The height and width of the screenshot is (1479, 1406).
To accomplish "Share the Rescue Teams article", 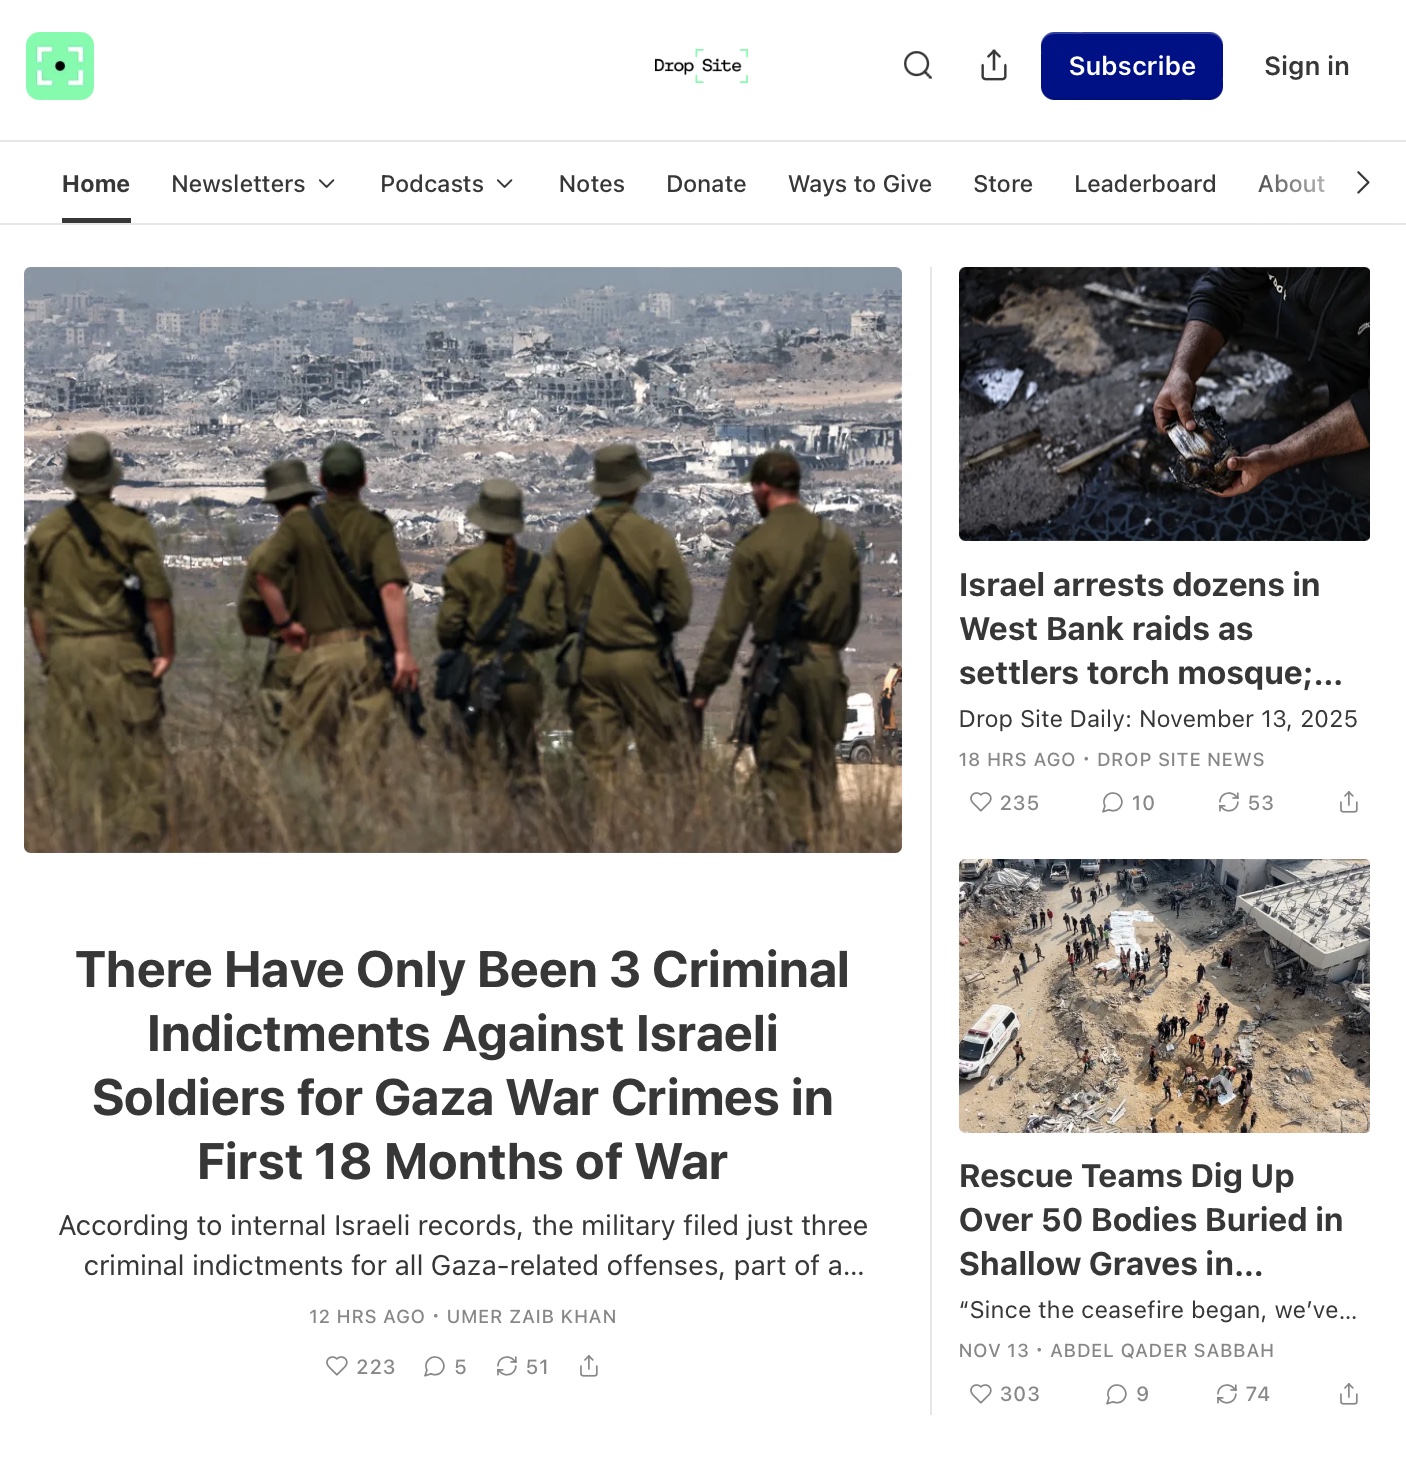I will click(x=1348, y=1393).
